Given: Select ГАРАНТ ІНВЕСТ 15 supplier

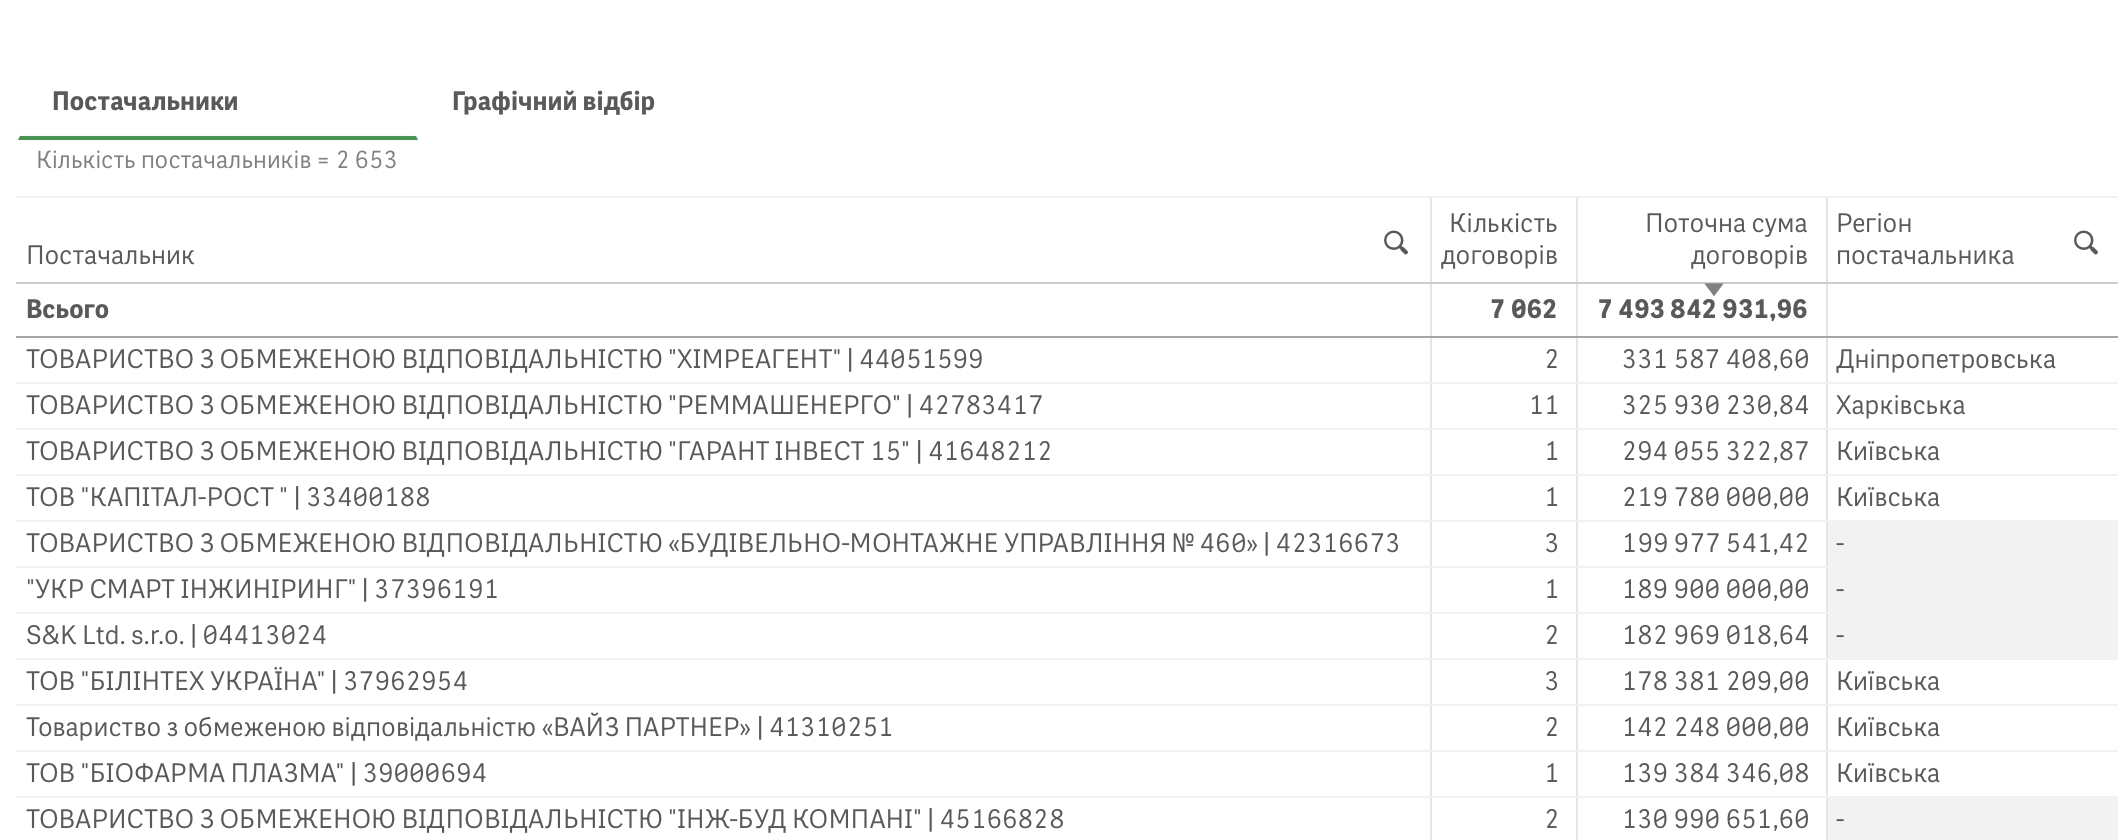Looking at the screenshot, I should coord(538,451).
